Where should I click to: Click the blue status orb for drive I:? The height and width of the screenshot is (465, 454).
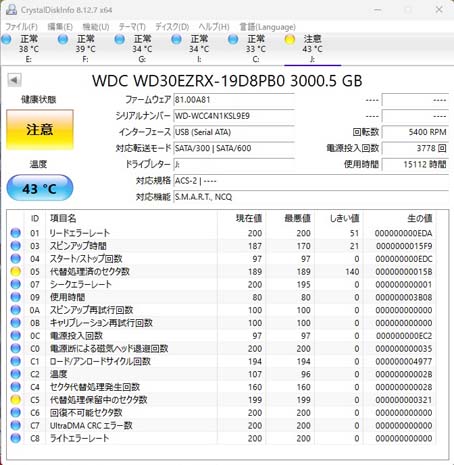[x=176, y=39]
